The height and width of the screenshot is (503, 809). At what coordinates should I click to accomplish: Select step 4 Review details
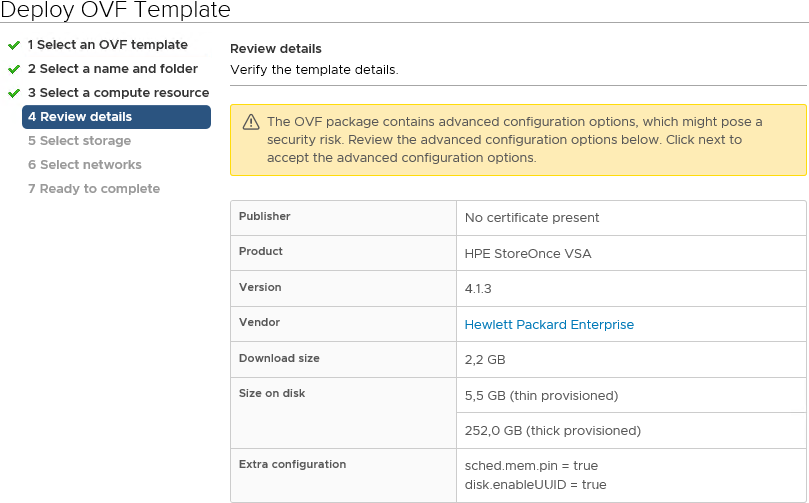(x=116, y=117)
